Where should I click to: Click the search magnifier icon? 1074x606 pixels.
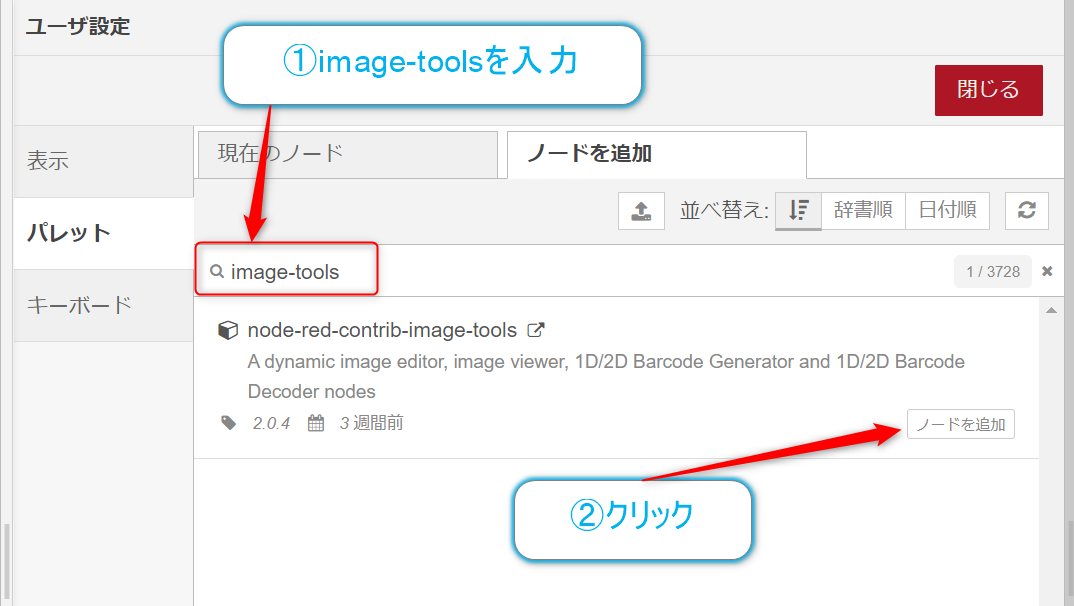pyautogui.click(x=217, y=271)
